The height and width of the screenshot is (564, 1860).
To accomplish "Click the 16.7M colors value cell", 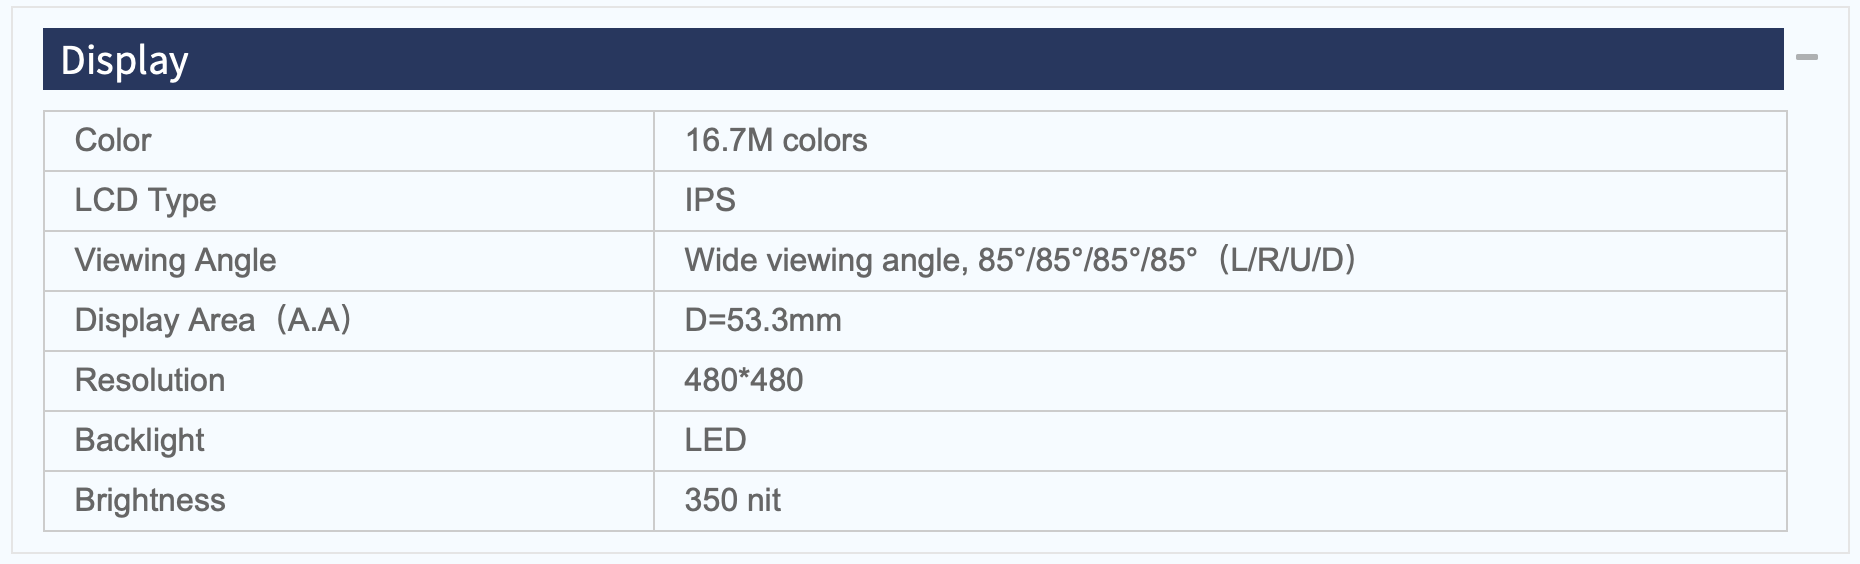I will pos(1220,141).
